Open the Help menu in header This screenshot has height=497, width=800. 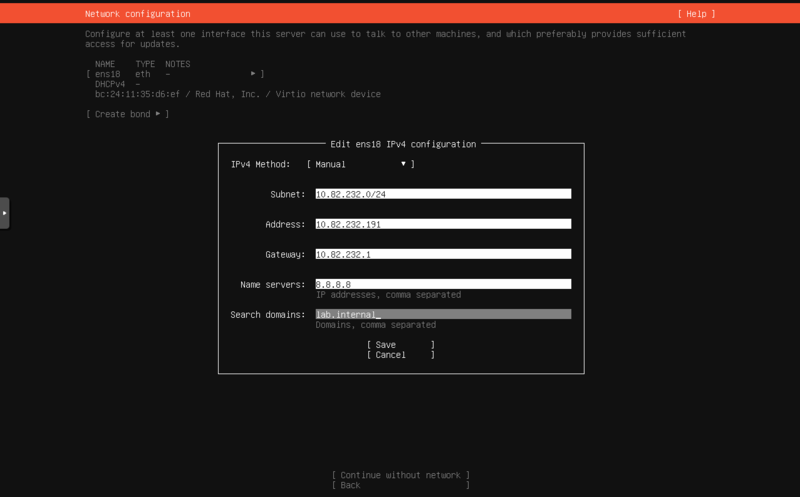click(x=695, y=14)
